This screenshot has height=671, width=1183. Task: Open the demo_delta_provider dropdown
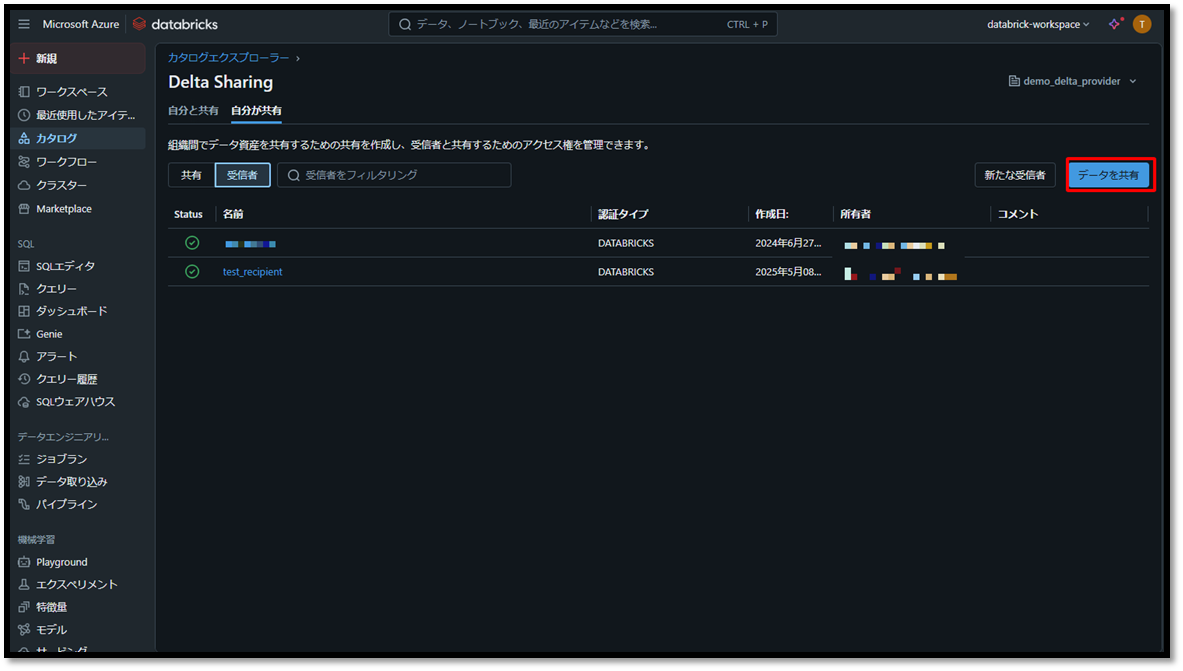[1073, 81]
